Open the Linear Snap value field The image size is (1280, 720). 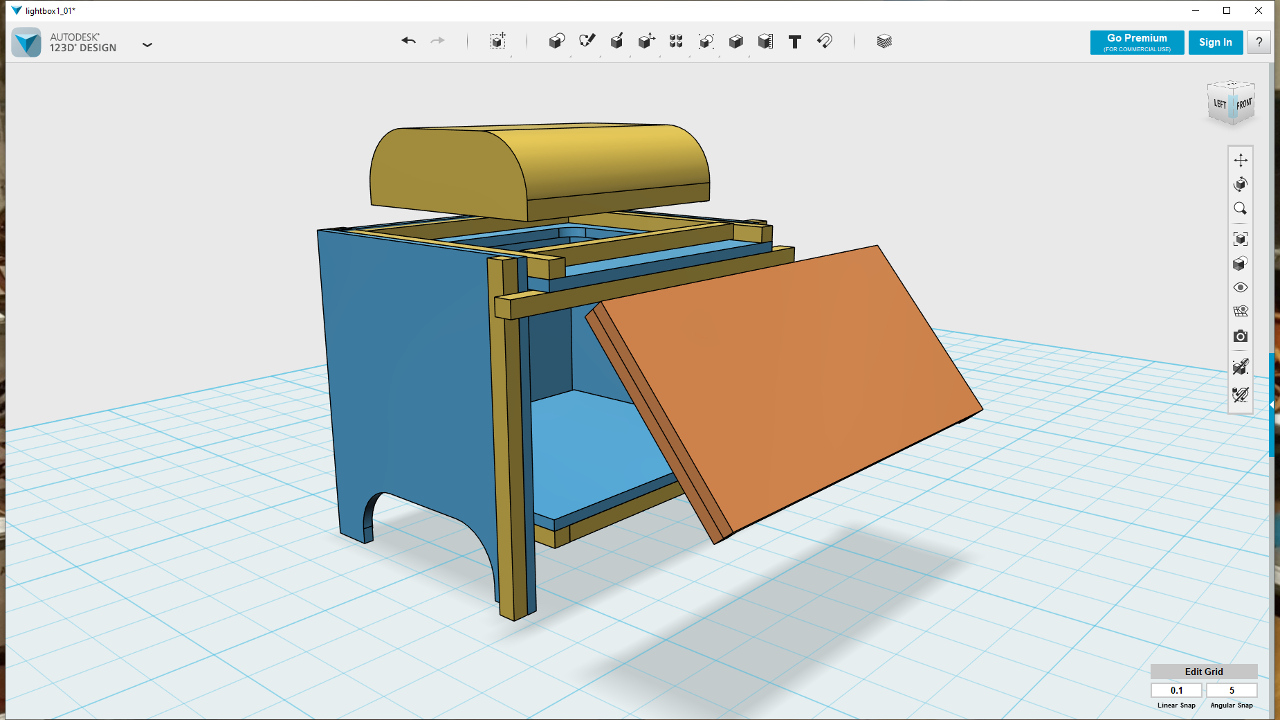click(x=1177, y=690)
